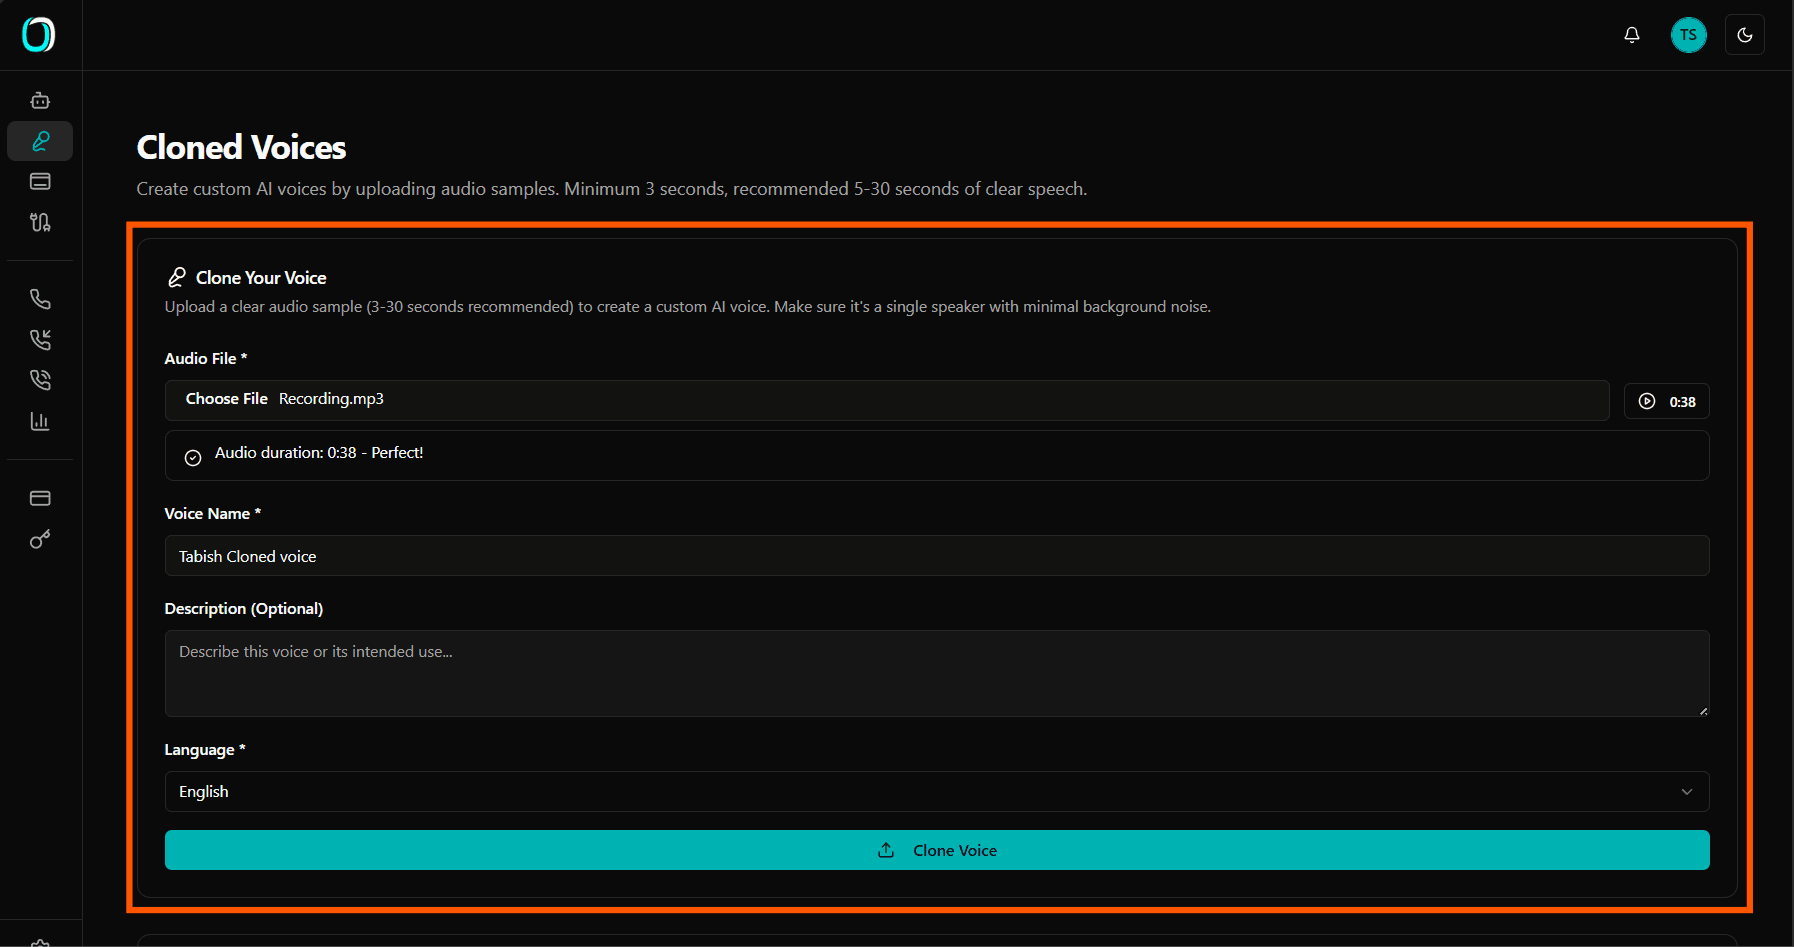
Task: Open the billing card icon in sidebar
Action: tap(40, 497)
